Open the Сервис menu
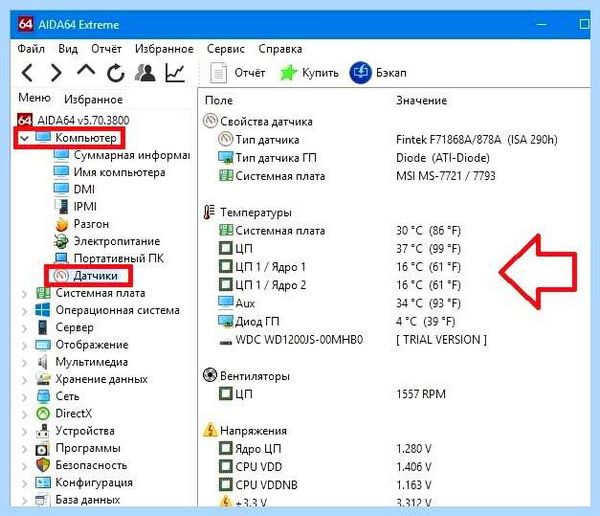This screenshot has width=600, height=516. point(225,49)
